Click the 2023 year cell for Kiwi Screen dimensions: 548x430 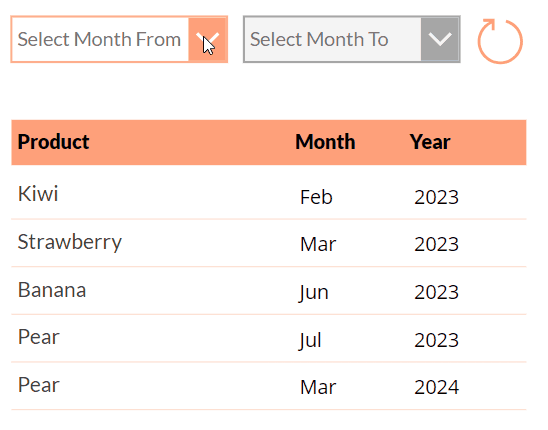point(437,197)
